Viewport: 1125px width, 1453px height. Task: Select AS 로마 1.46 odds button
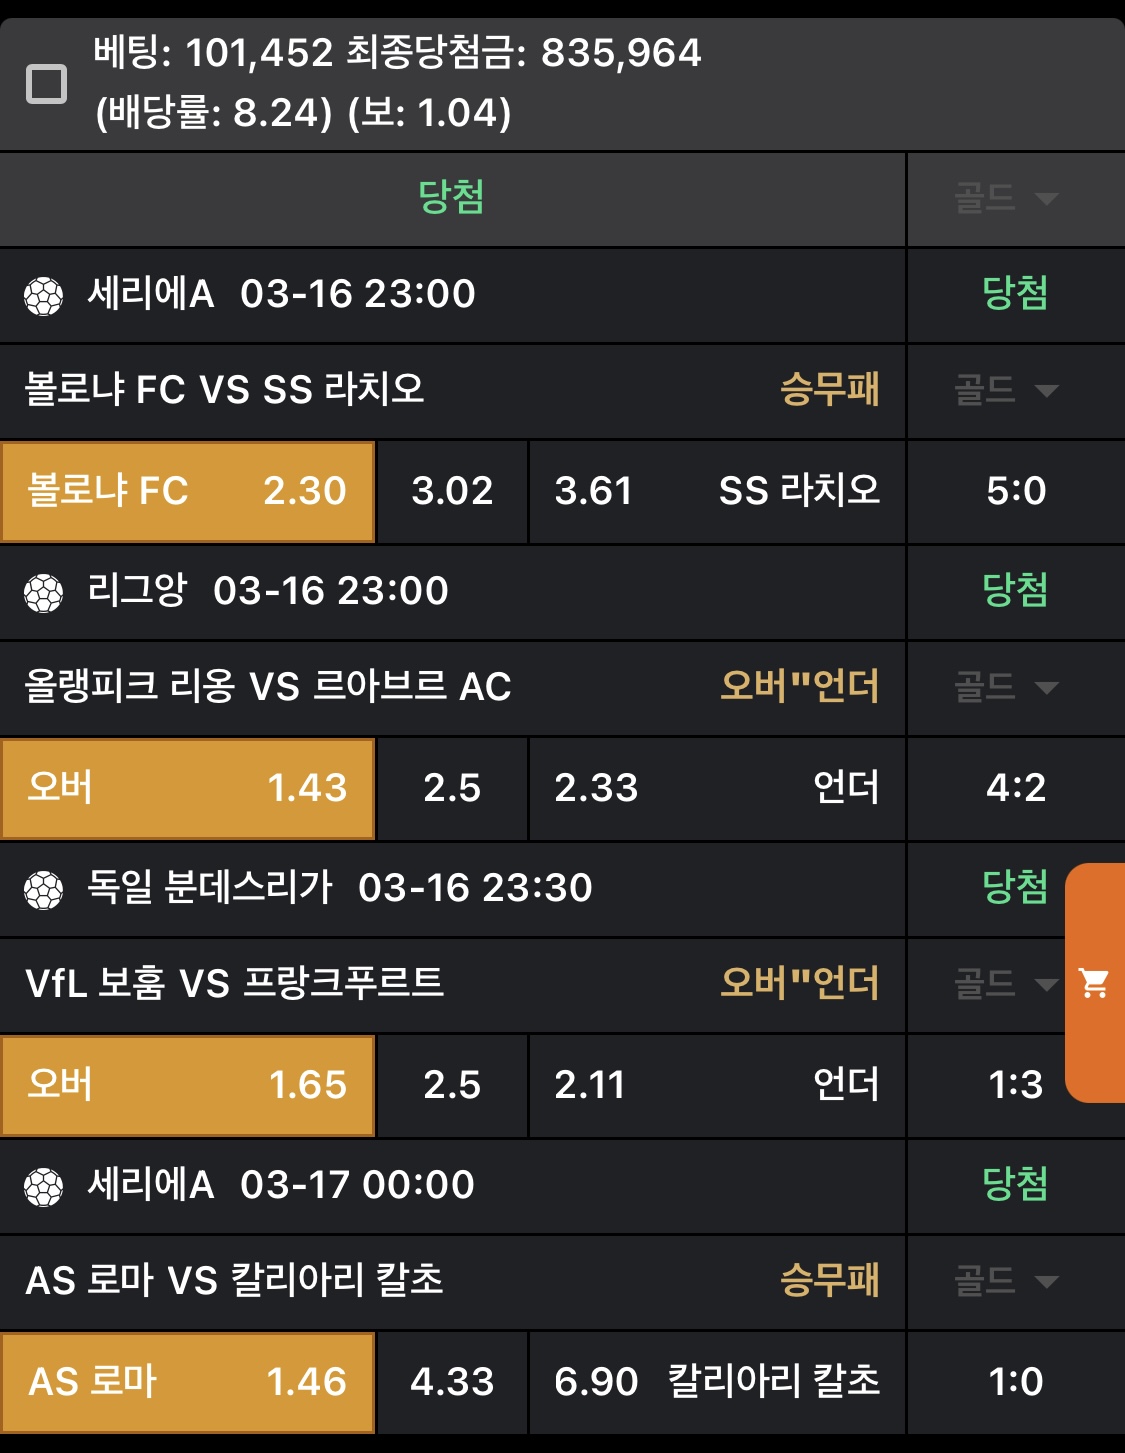188,1382
